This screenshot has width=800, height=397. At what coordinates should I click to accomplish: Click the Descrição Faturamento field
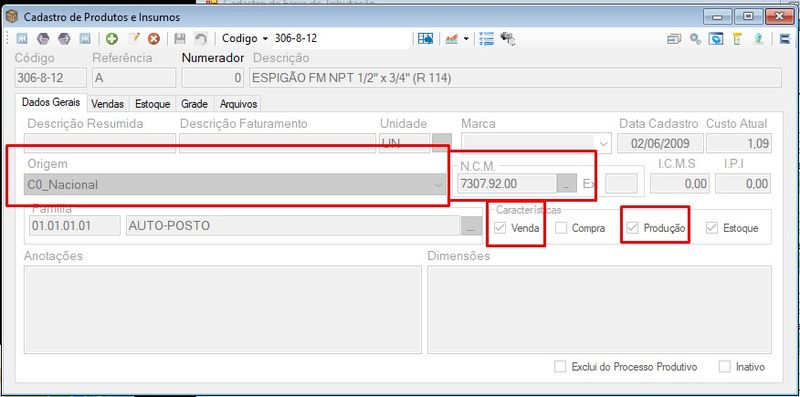pos(278,143)
